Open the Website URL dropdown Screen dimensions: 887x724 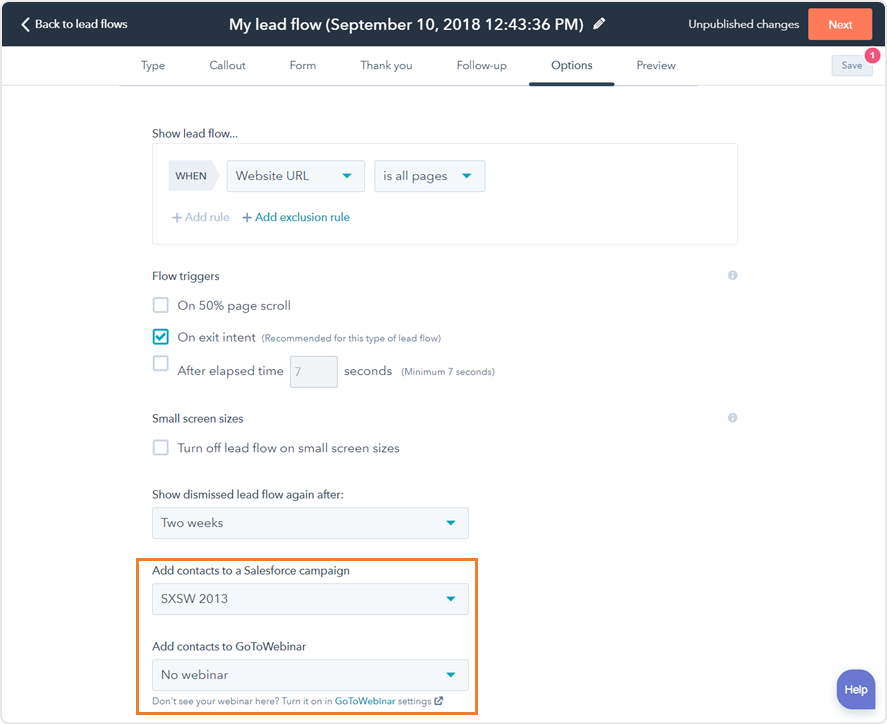(x=295, y=176)
